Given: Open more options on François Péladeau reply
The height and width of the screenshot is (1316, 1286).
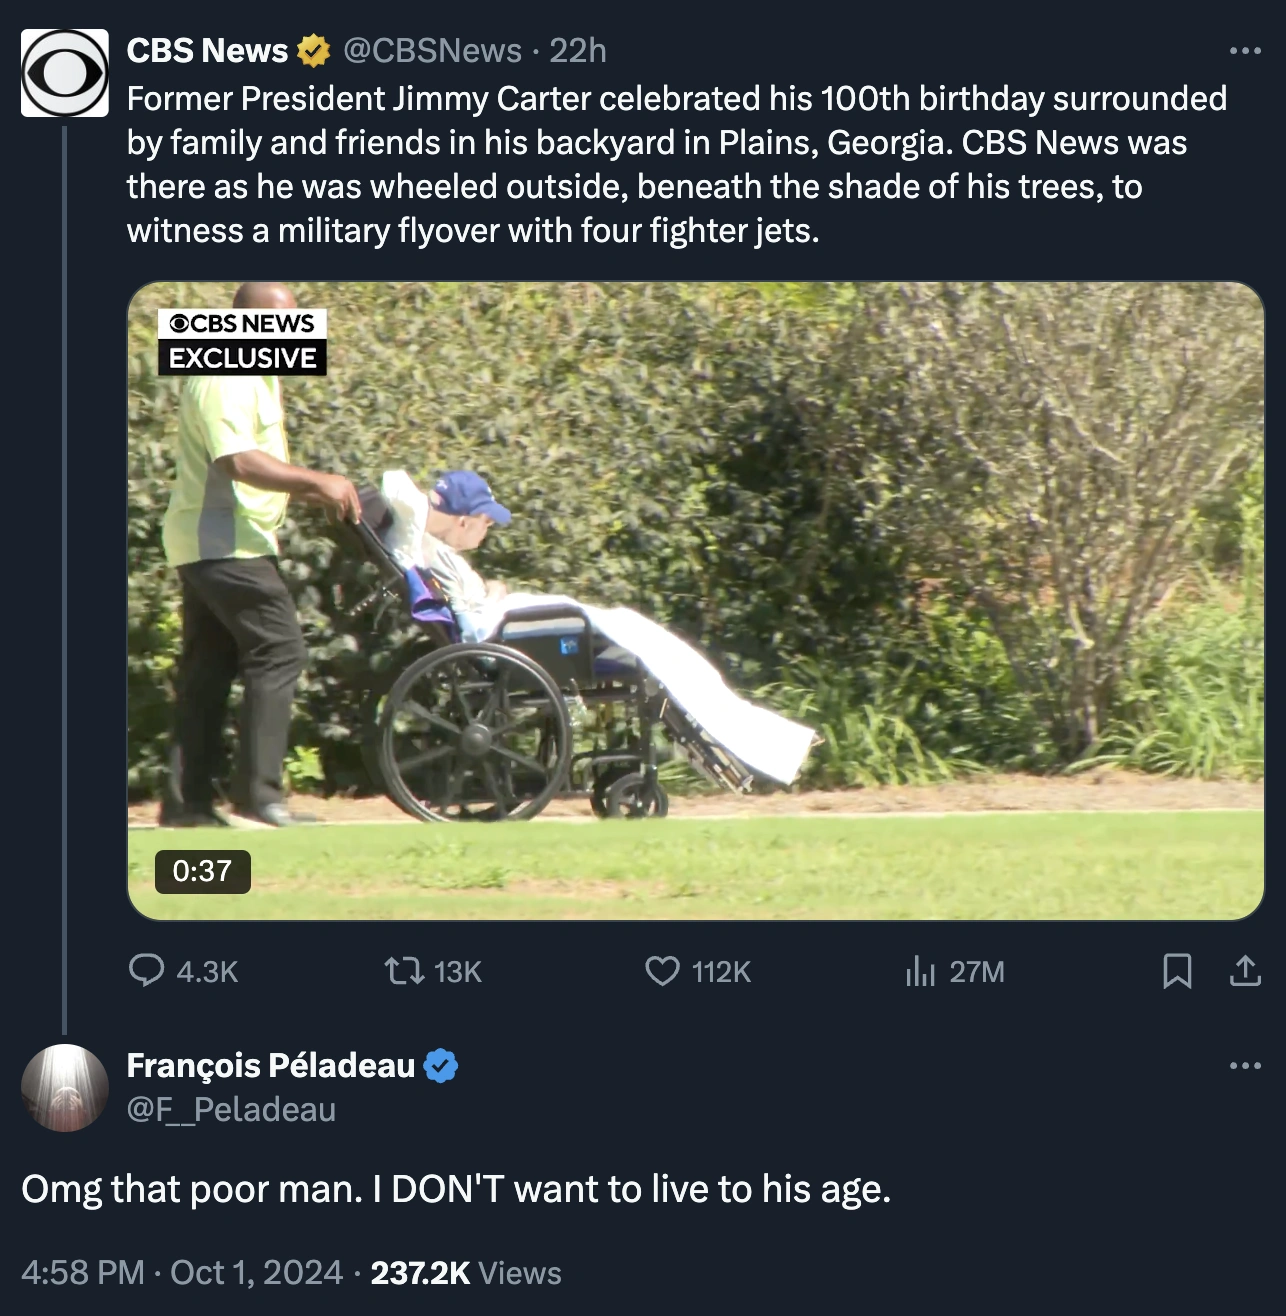Looking at the screenshot, I should [x=1245, y=1066].
